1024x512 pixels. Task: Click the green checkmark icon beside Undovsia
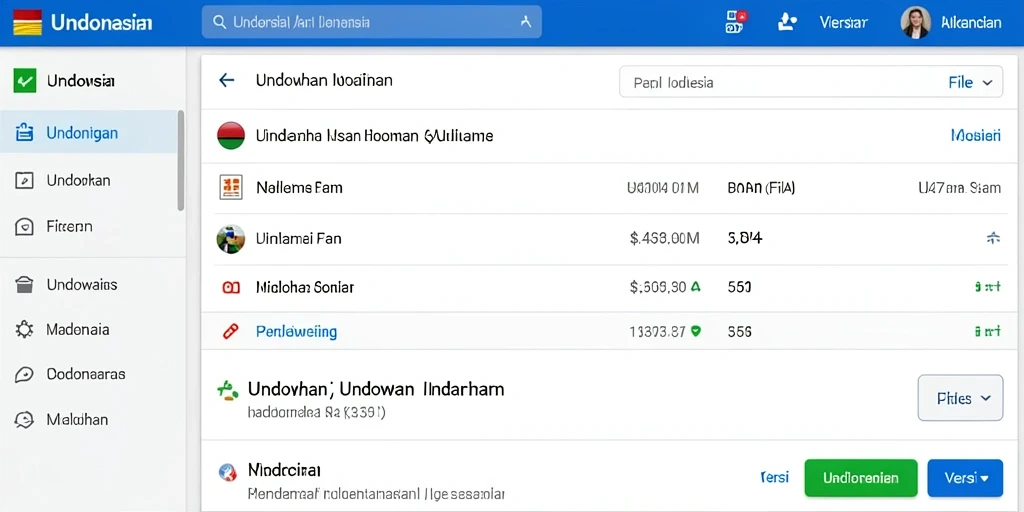pos(24,81)
